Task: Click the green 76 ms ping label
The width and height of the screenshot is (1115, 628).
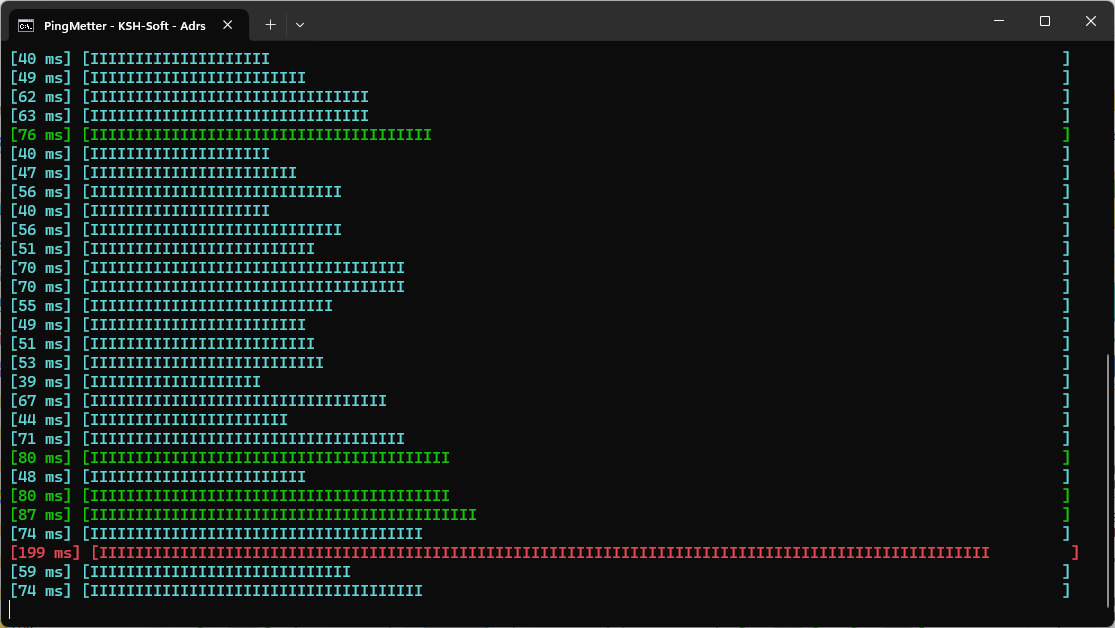Action: tap(41, 135)
